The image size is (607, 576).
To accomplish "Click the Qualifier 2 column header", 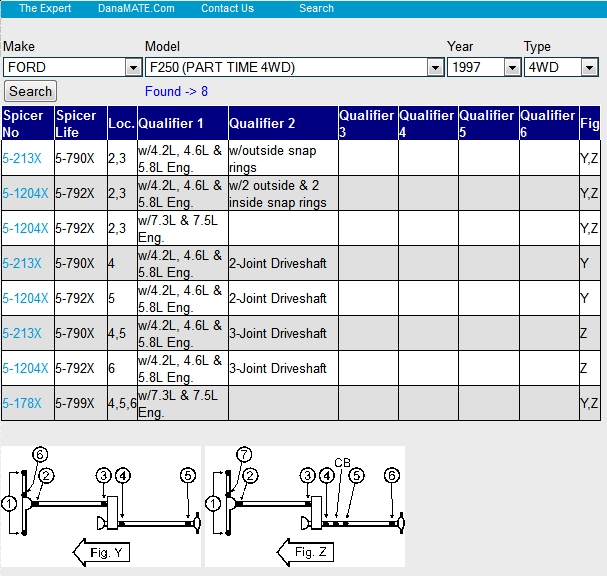I will [x=283, y=123].
